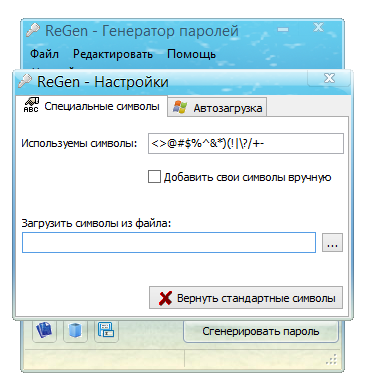Viewport: 387px width, 388px height.
Task: Select the Специальные символы tab
Action: 91,106
